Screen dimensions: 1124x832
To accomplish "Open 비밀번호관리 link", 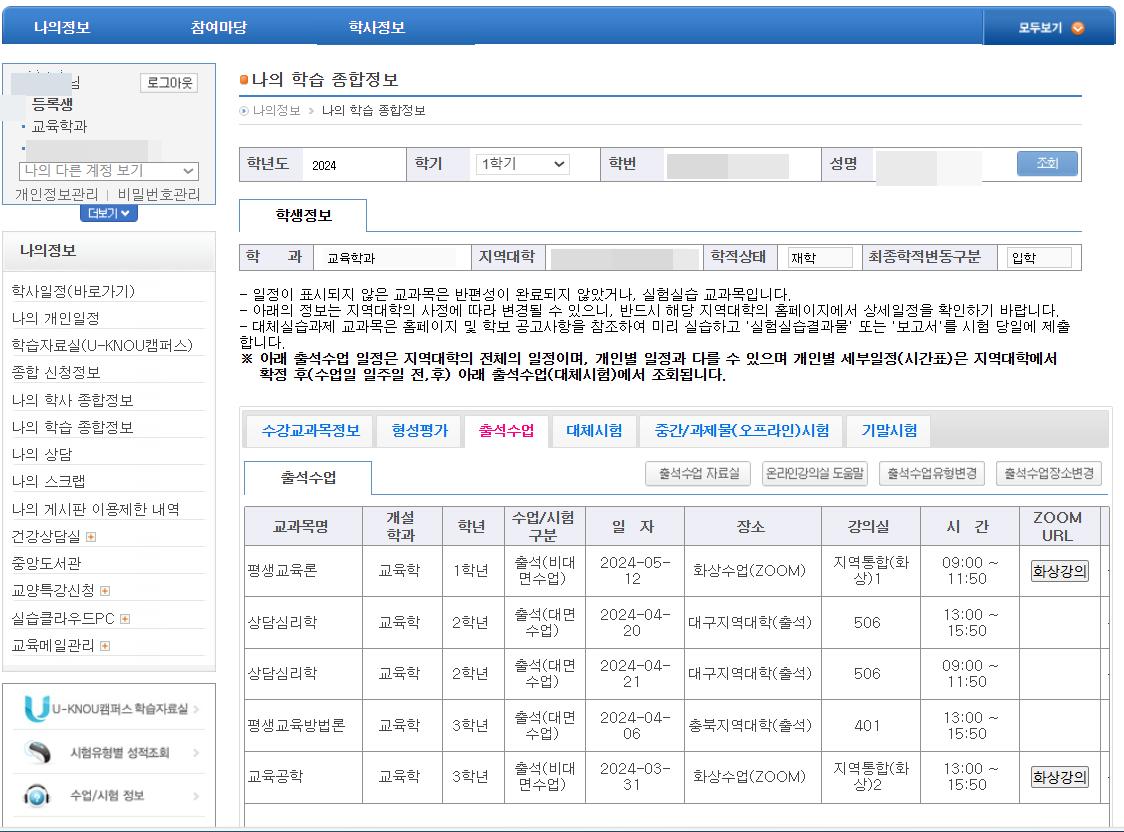I will (158, 194).
